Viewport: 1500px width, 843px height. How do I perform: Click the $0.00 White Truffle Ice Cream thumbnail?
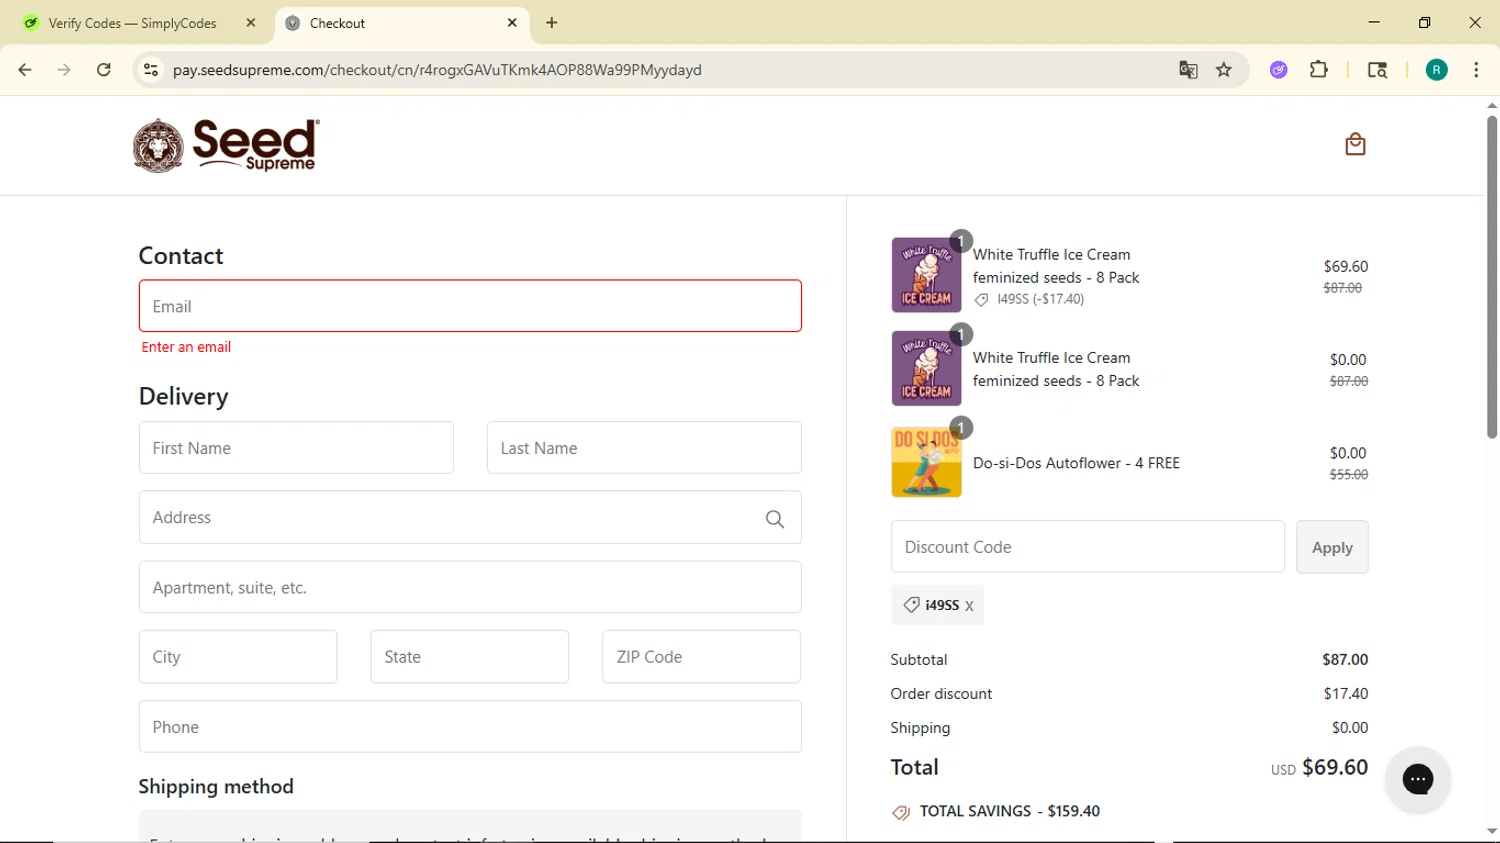pos(926,368)
